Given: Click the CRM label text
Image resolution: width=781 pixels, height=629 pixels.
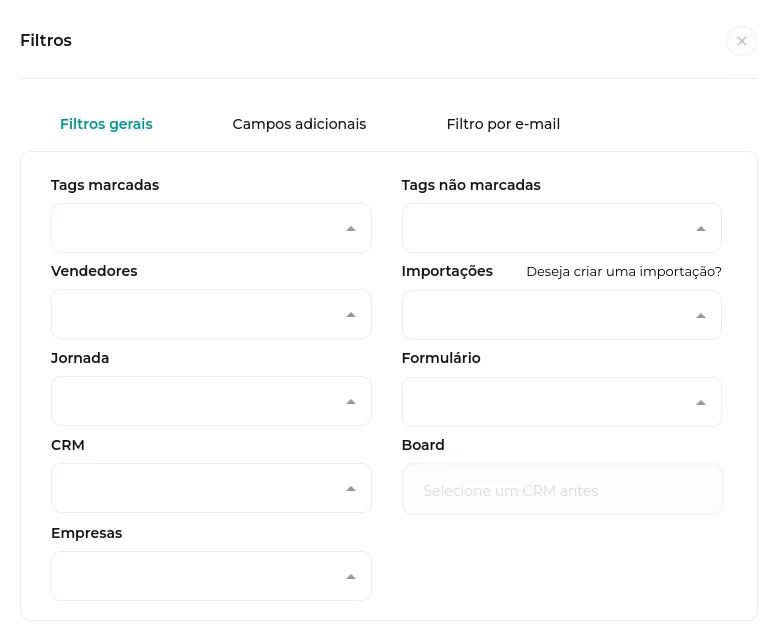Looking at the screenshot, I should click(68, 445).
